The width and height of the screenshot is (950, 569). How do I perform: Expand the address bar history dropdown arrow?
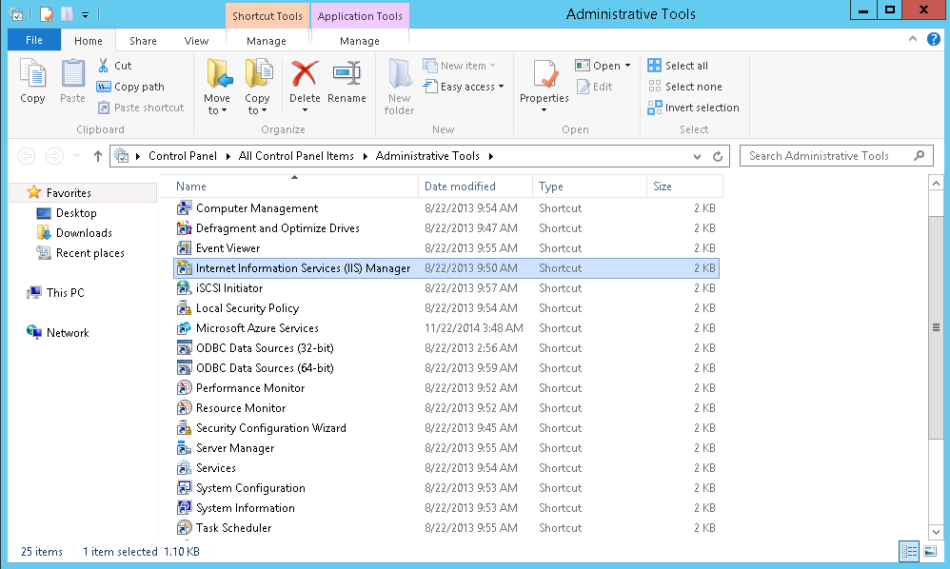(697, 156)
